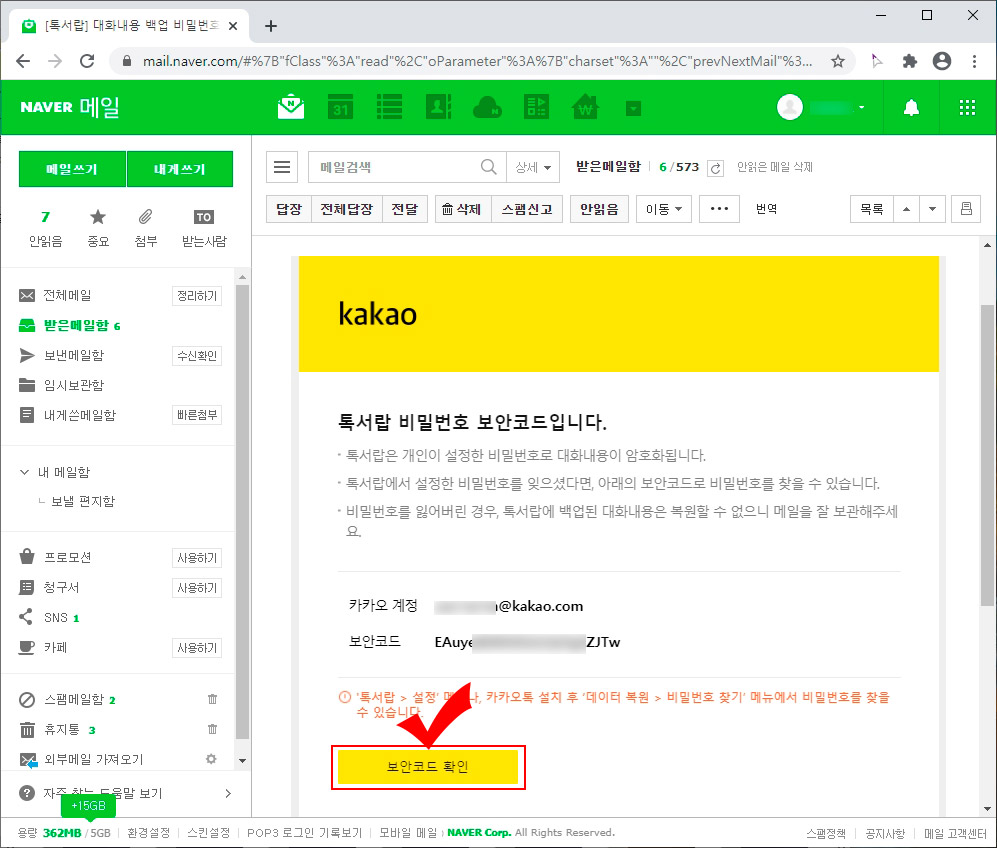Click the 답장 reply button
The height and width of the screenshot is (848, 997).
coord(289,209)
